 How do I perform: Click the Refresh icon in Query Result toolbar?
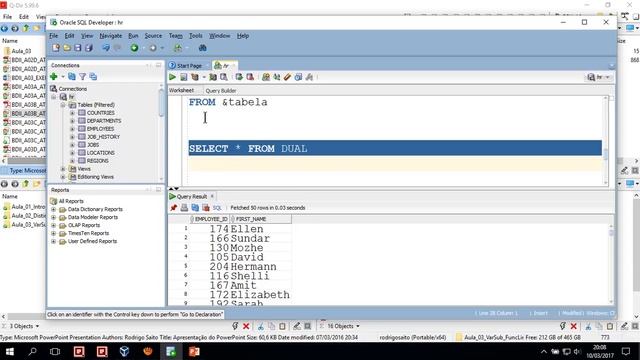point(195,208)
